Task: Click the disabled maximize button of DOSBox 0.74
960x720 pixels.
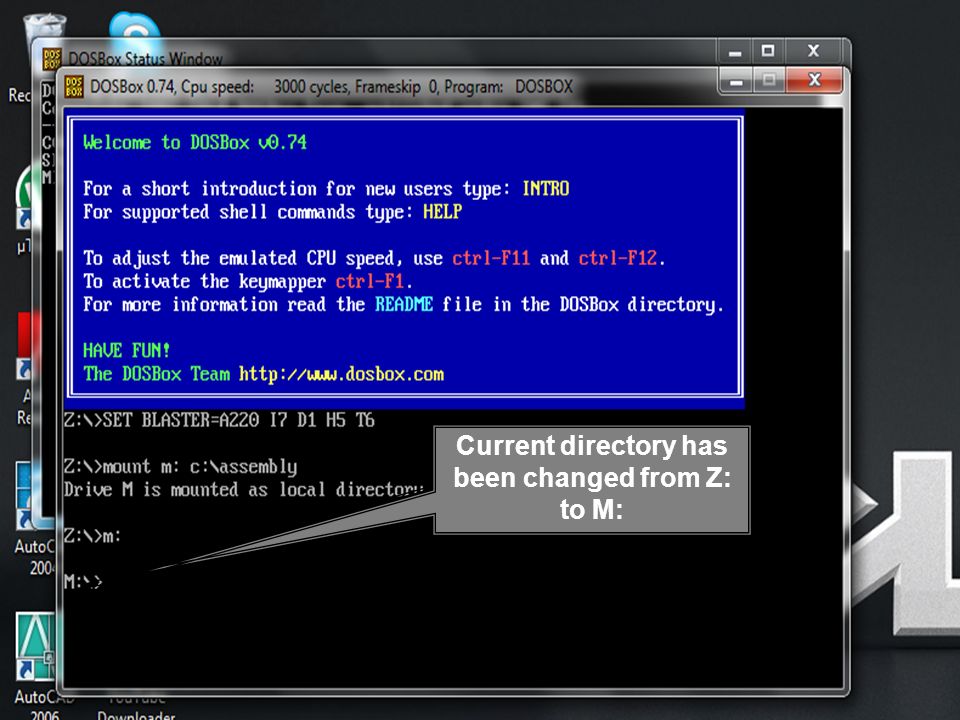Action: 769,80
